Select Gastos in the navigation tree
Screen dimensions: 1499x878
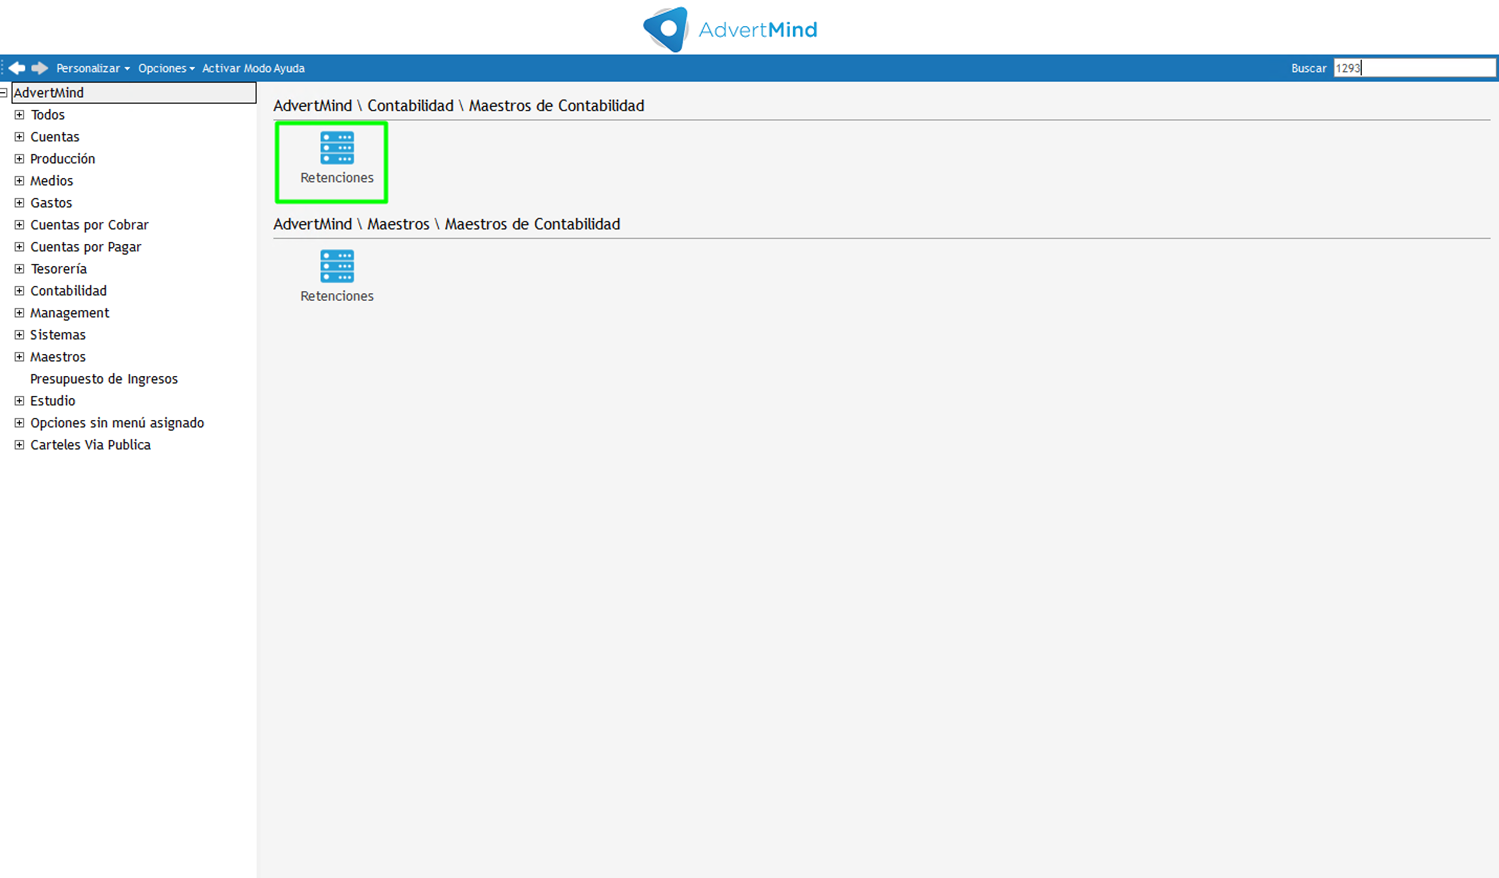(51, 203)
